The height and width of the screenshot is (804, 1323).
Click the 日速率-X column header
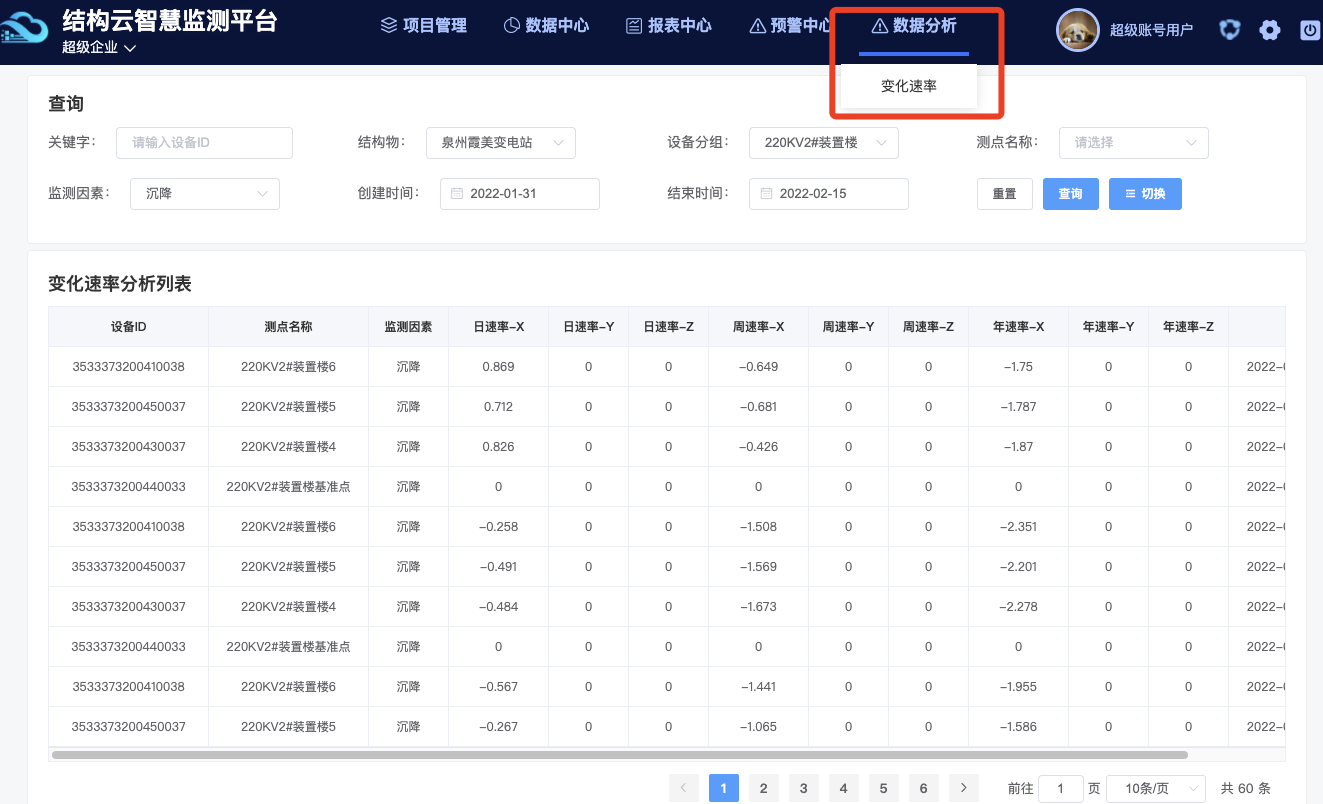498,327
